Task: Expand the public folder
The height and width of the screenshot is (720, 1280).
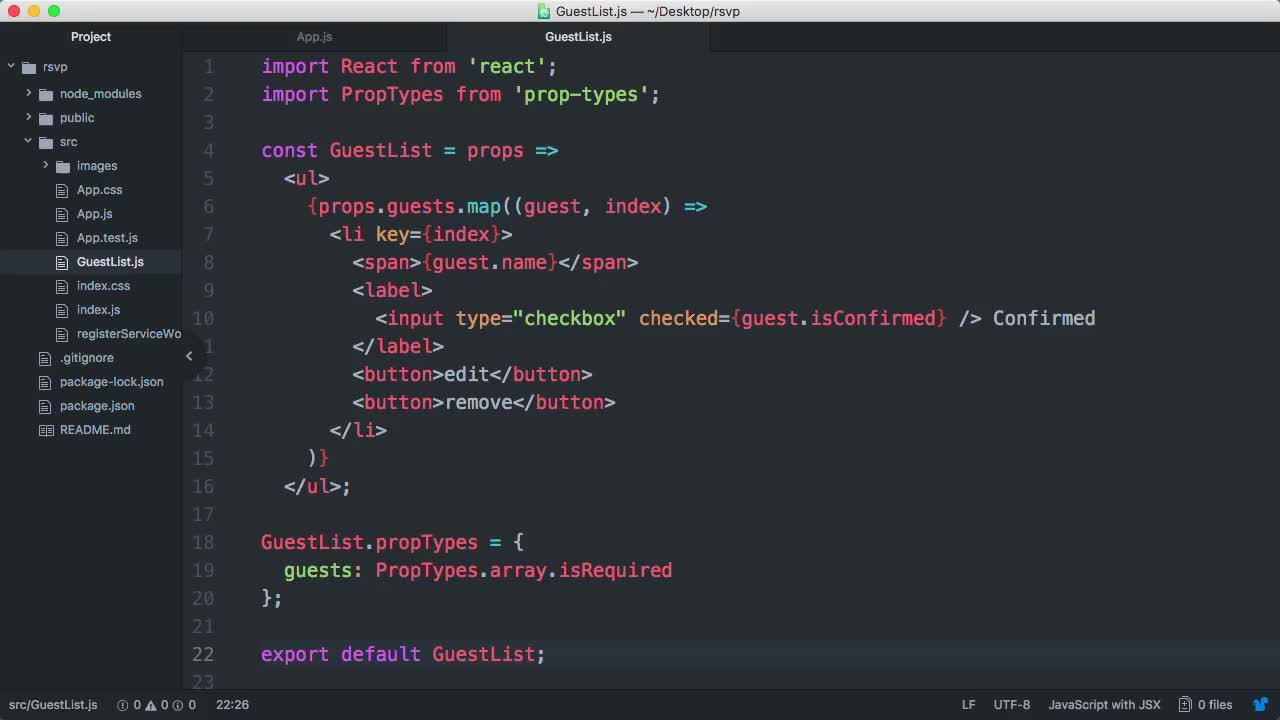Action: coord(29,118)
